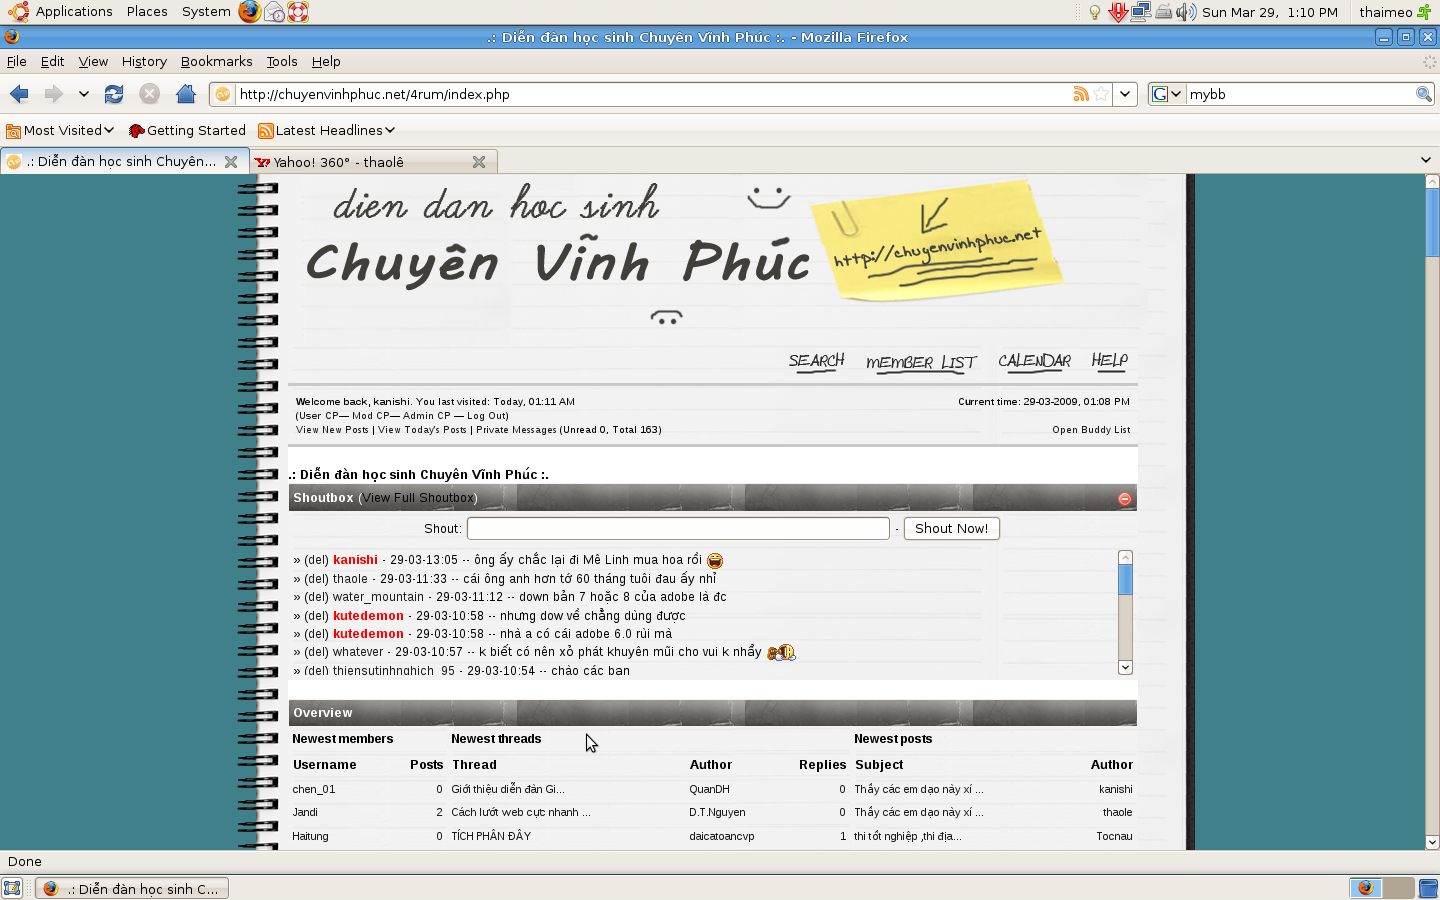The width and height of the screenshot is (1440, 900).
Task: Close the Diễn đàn học sinh tab
Action: 231,161
